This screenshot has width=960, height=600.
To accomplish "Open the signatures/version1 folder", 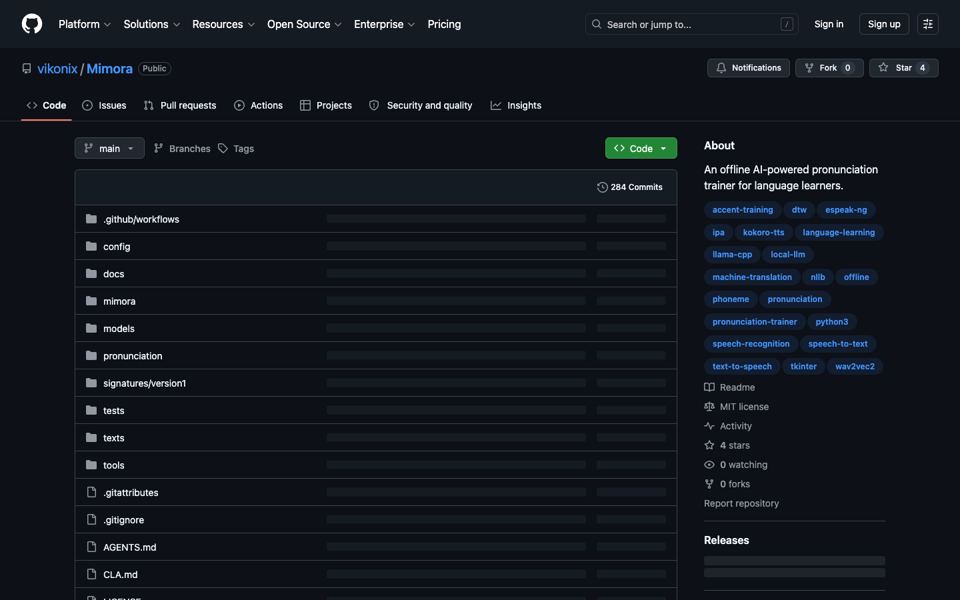I will [x=144, y=383].
